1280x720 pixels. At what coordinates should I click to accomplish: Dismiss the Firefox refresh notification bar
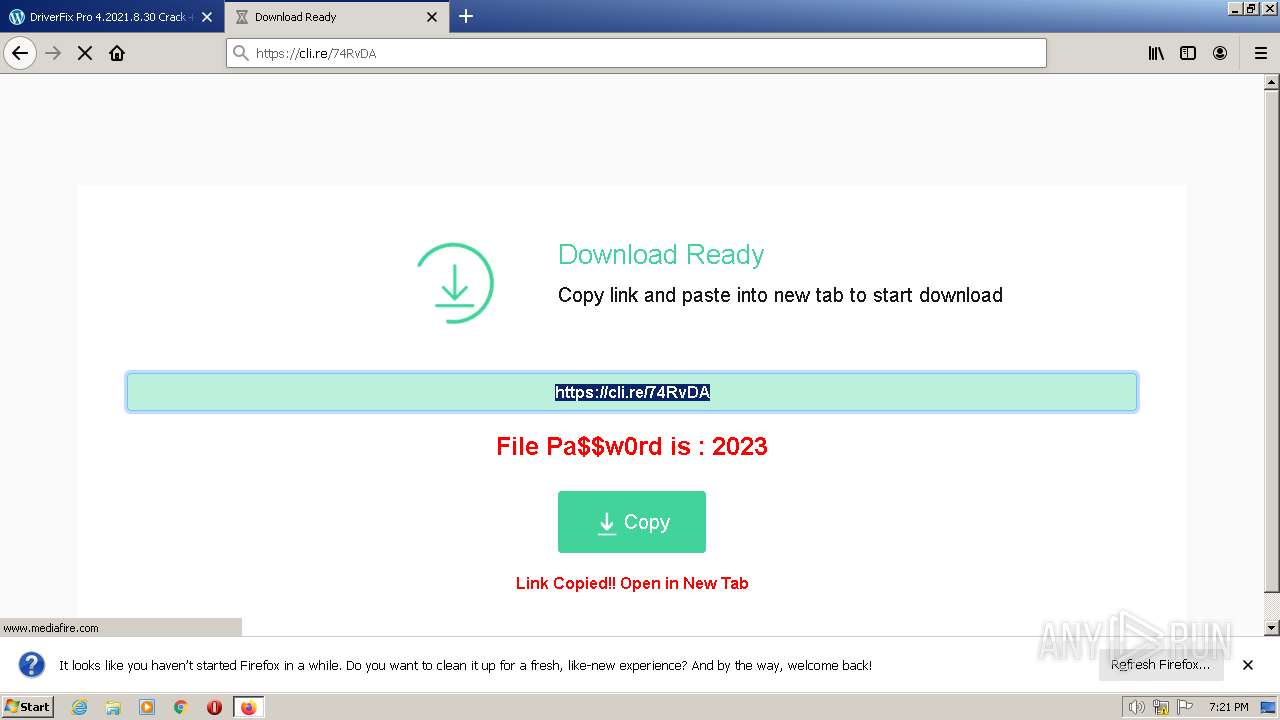tap(1248, 665)
